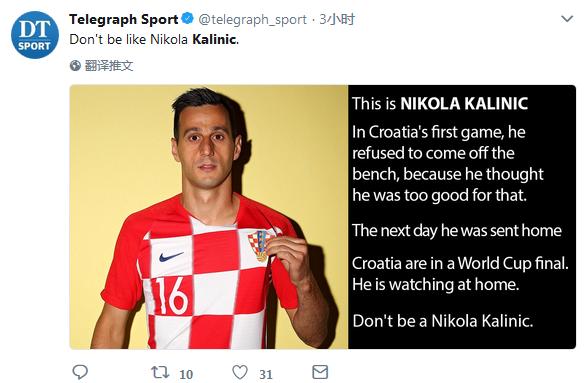This screenshot has height=383, width=584.
Task: Open the 3小时 timestamp link
Action: click(x=337, y=19)
